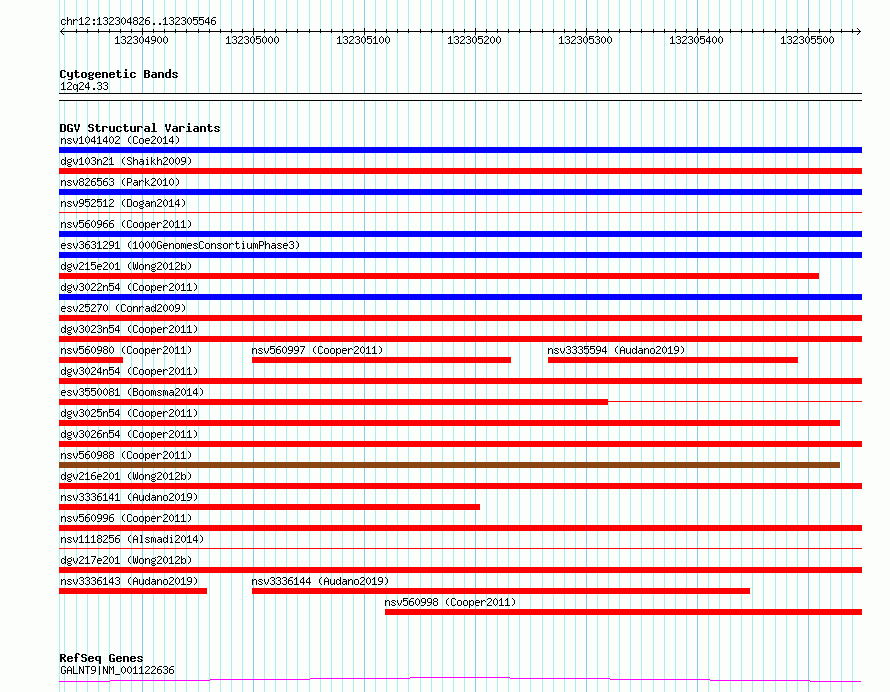Click the chr12:132304826..132305546 coordinate text

(138, 22)
